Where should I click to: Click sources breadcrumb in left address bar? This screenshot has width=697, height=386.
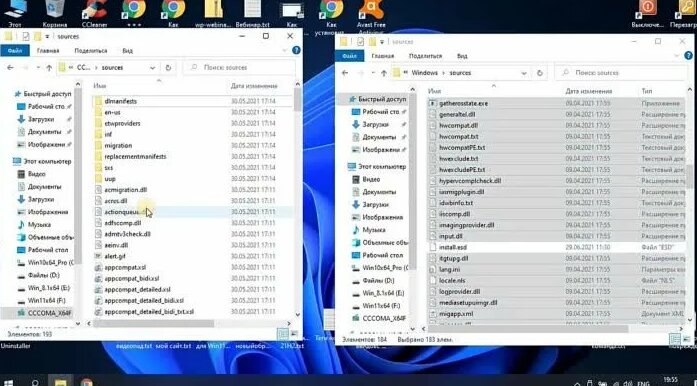(x=112, y=68)
